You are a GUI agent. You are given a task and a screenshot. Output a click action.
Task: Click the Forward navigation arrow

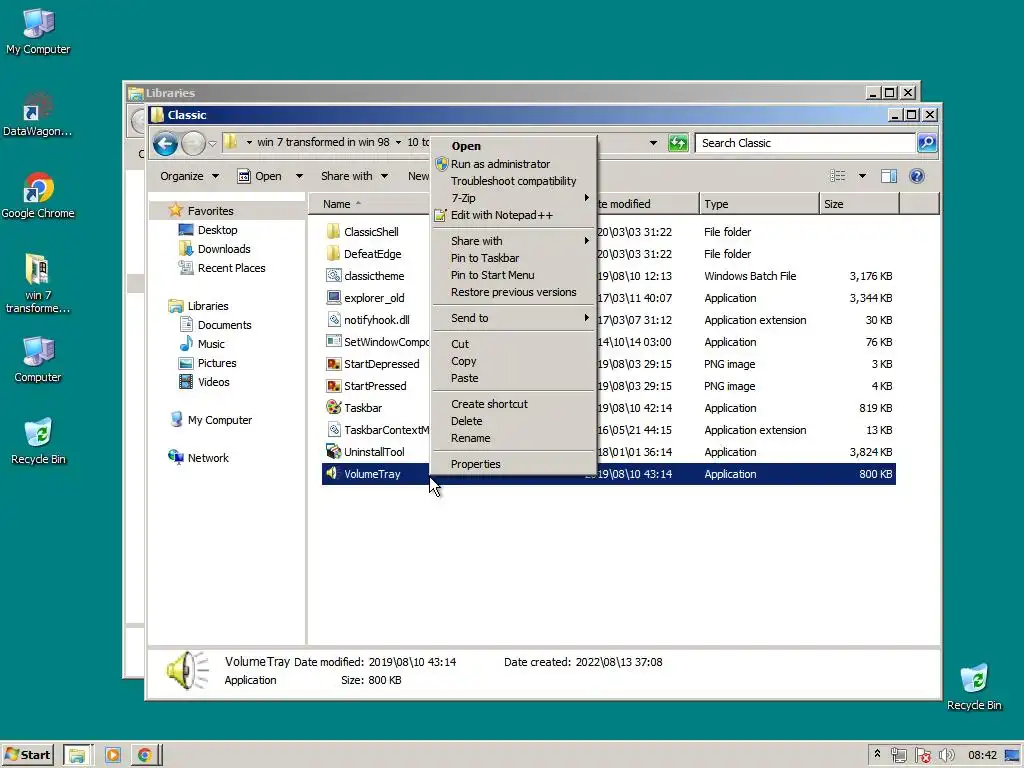tap(193, 143)
